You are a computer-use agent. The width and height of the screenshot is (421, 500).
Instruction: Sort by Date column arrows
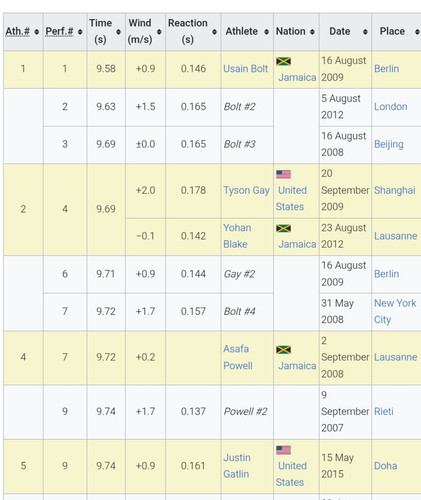(365, 32)
